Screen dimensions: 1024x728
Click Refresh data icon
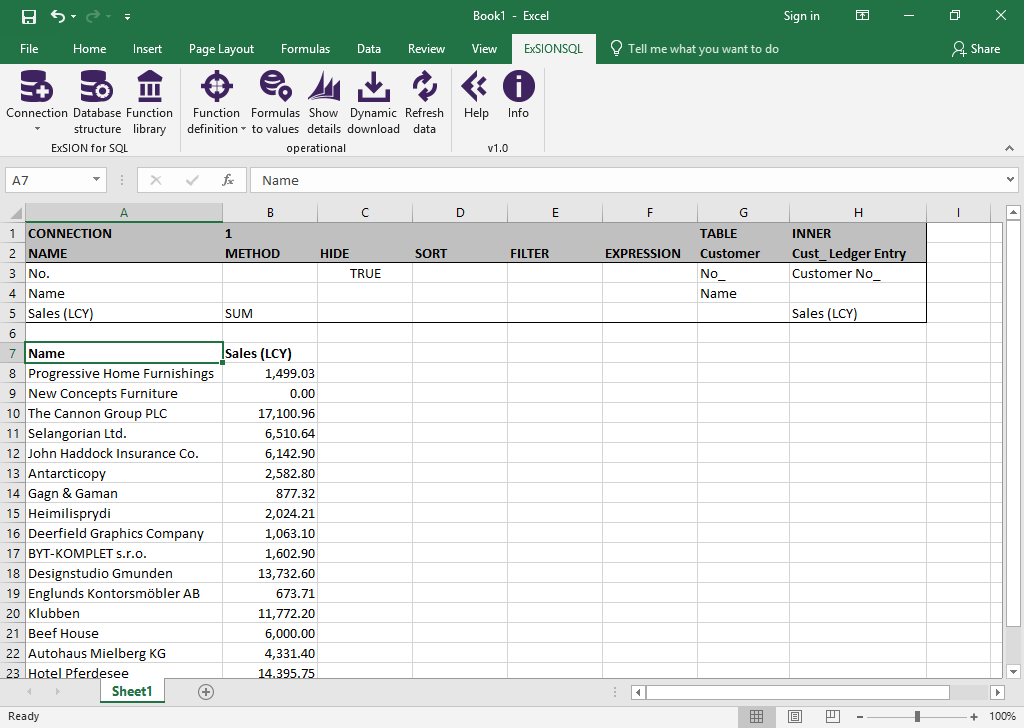pos(424,87)
